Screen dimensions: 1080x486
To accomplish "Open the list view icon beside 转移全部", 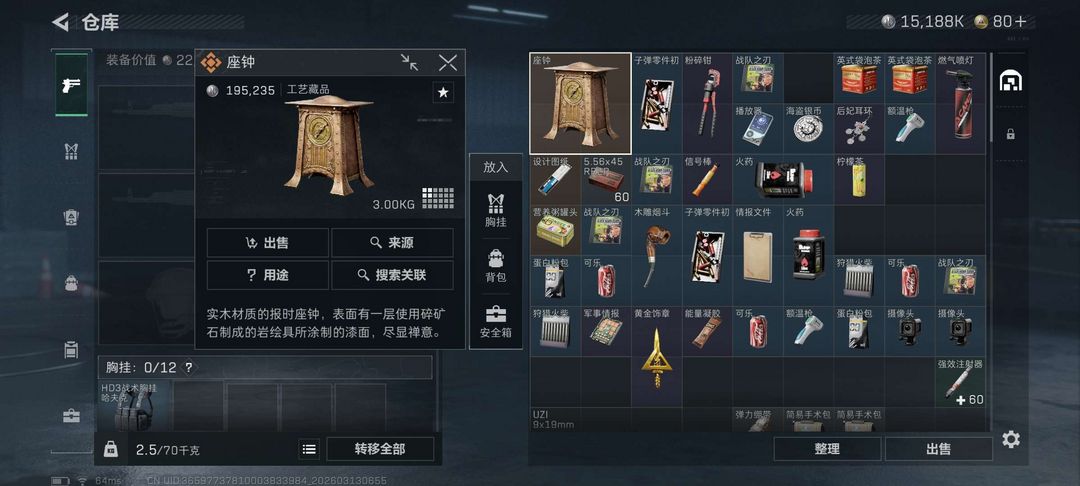I will point(309,449).
